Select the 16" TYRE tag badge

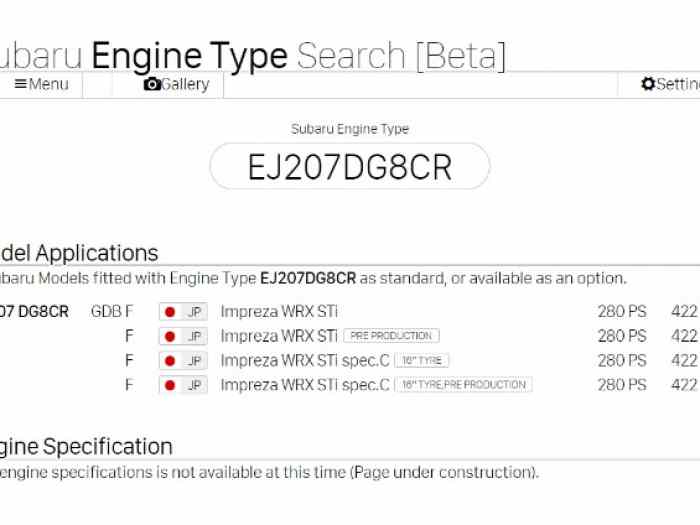tap(422, 360)
